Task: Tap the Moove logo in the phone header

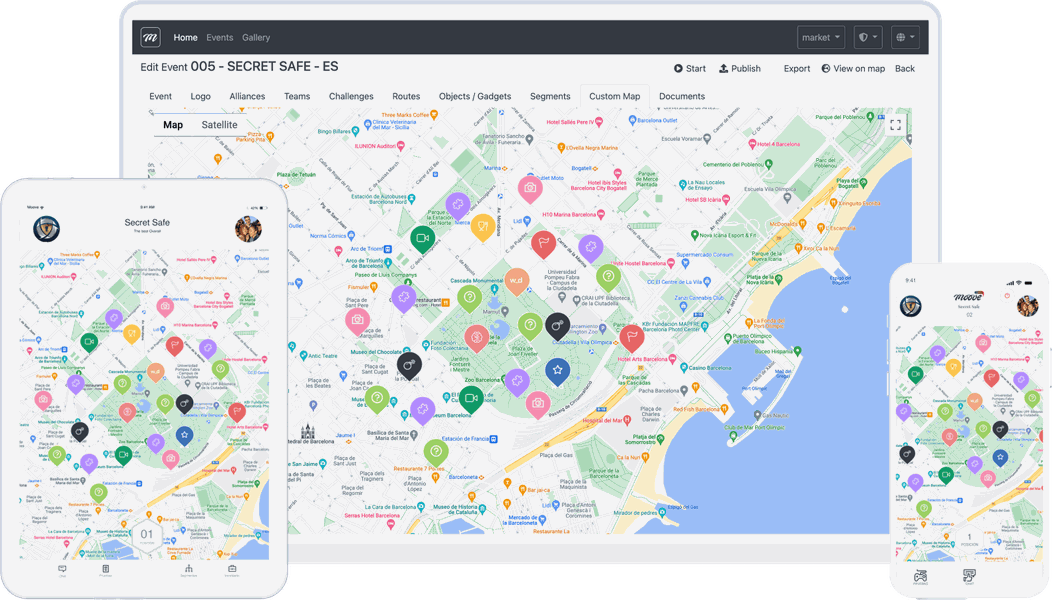Action: point(968,297)
